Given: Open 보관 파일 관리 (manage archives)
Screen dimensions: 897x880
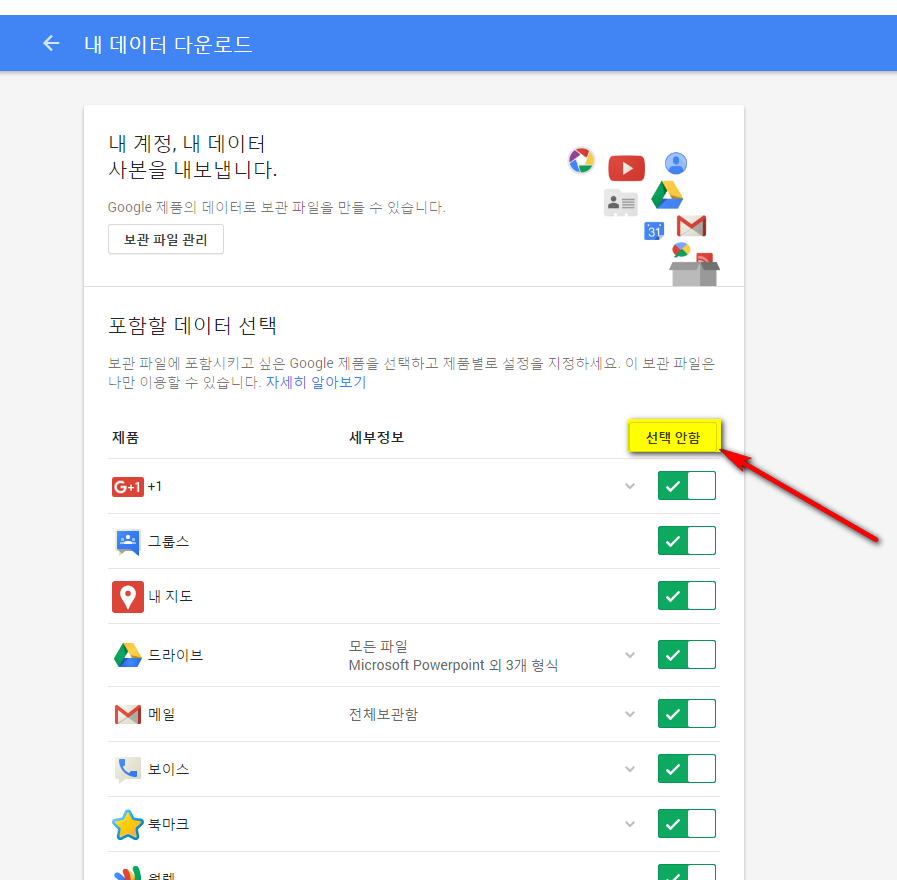Looking at the screenshot, I should click(x=166, y=239).
